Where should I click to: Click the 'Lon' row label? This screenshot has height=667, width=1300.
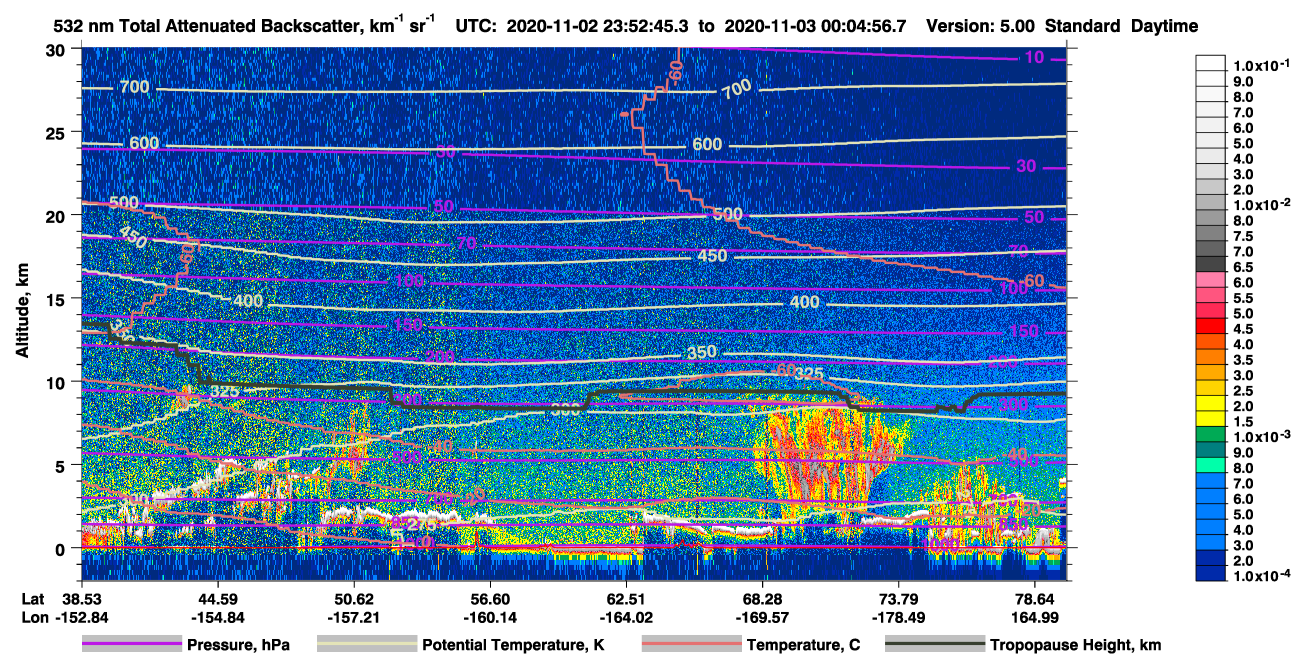click(x=34, y=617)
